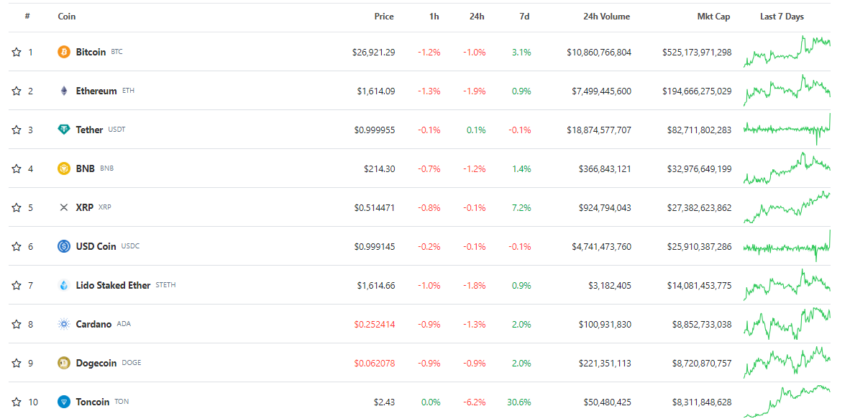Open Lido Staked Ether's sparkline chart

(787, 285)
